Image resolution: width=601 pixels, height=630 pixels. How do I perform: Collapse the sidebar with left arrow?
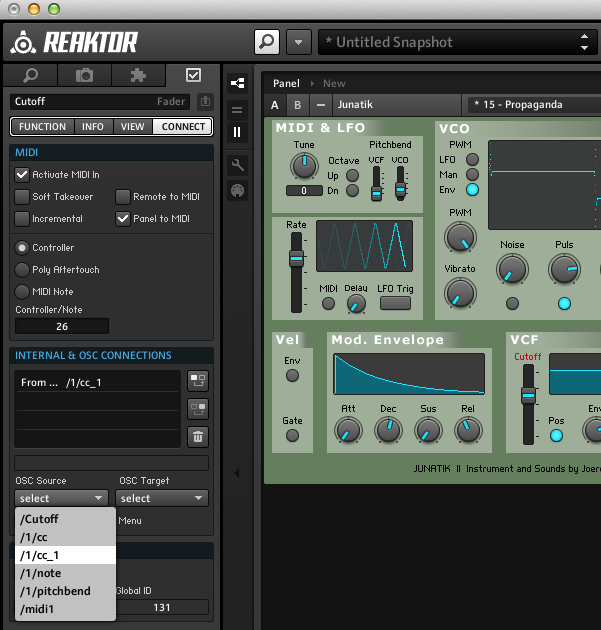[237, 473]
